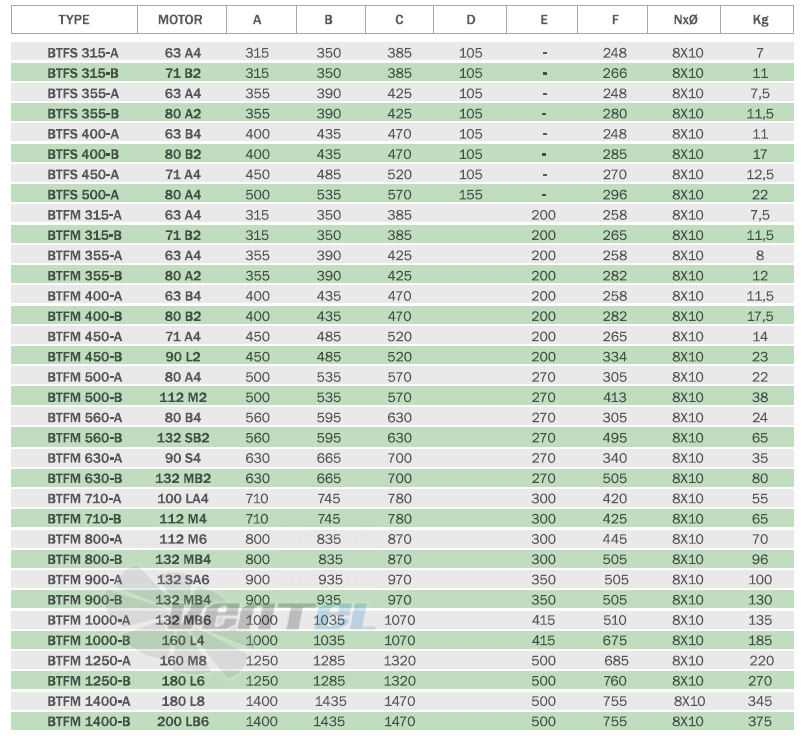Image resolution: width=802 pixels, height=736 pixels.
Task: Click the BTFM 355-B row label
Action: point(84,276)
